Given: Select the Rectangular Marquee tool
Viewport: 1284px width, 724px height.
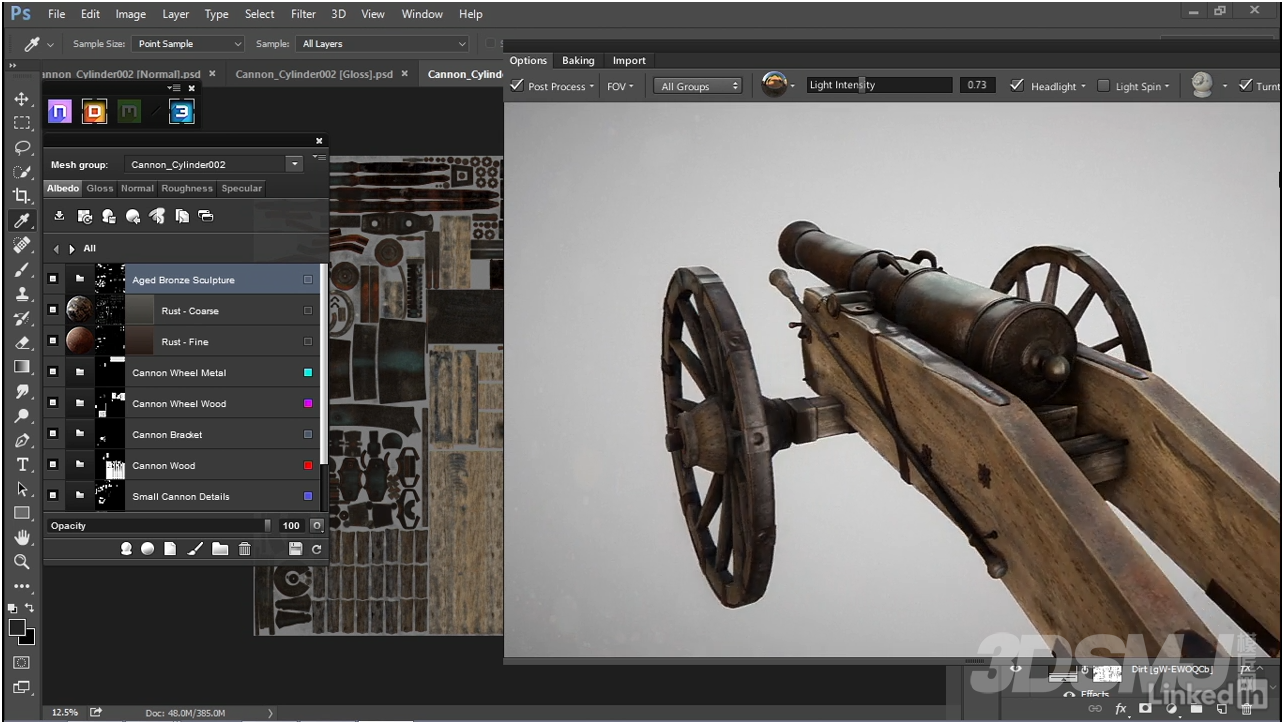Looking at the screenshot, I should 21,123.
